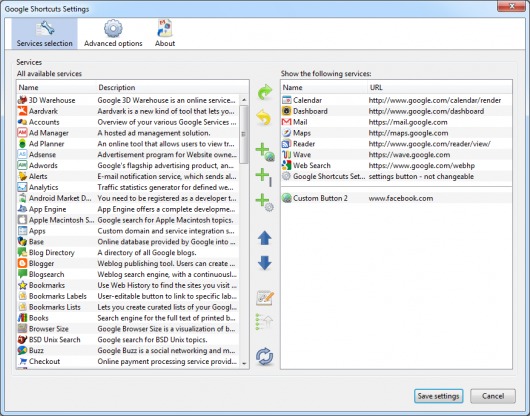Select the Apps service row
The width and height of the screenshot is (530, 416).
[128, 231]
